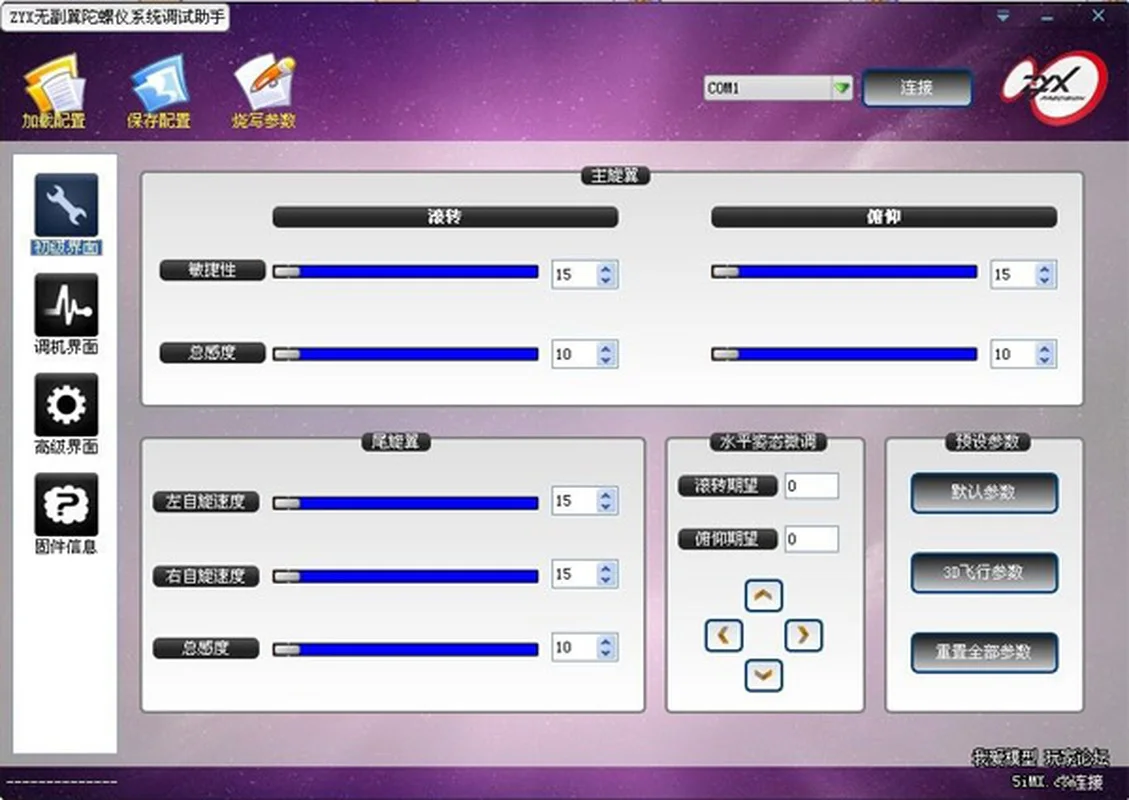Click the 预设参数 group title
The height and width of the screenshot is (800, 1129).
point(987,441)
